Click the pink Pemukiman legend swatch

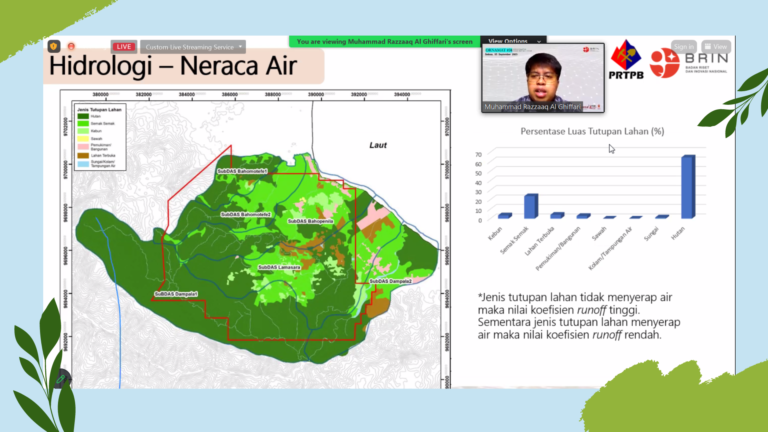[83, 146]
